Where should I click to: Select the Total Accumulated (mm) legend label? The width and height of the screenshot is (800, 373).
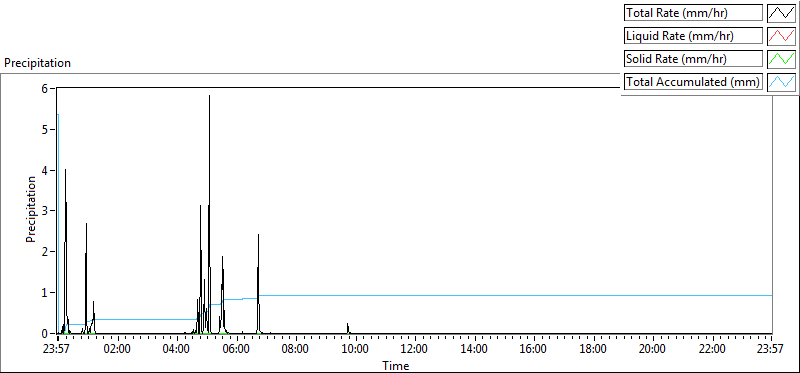(x=693, y=82)
